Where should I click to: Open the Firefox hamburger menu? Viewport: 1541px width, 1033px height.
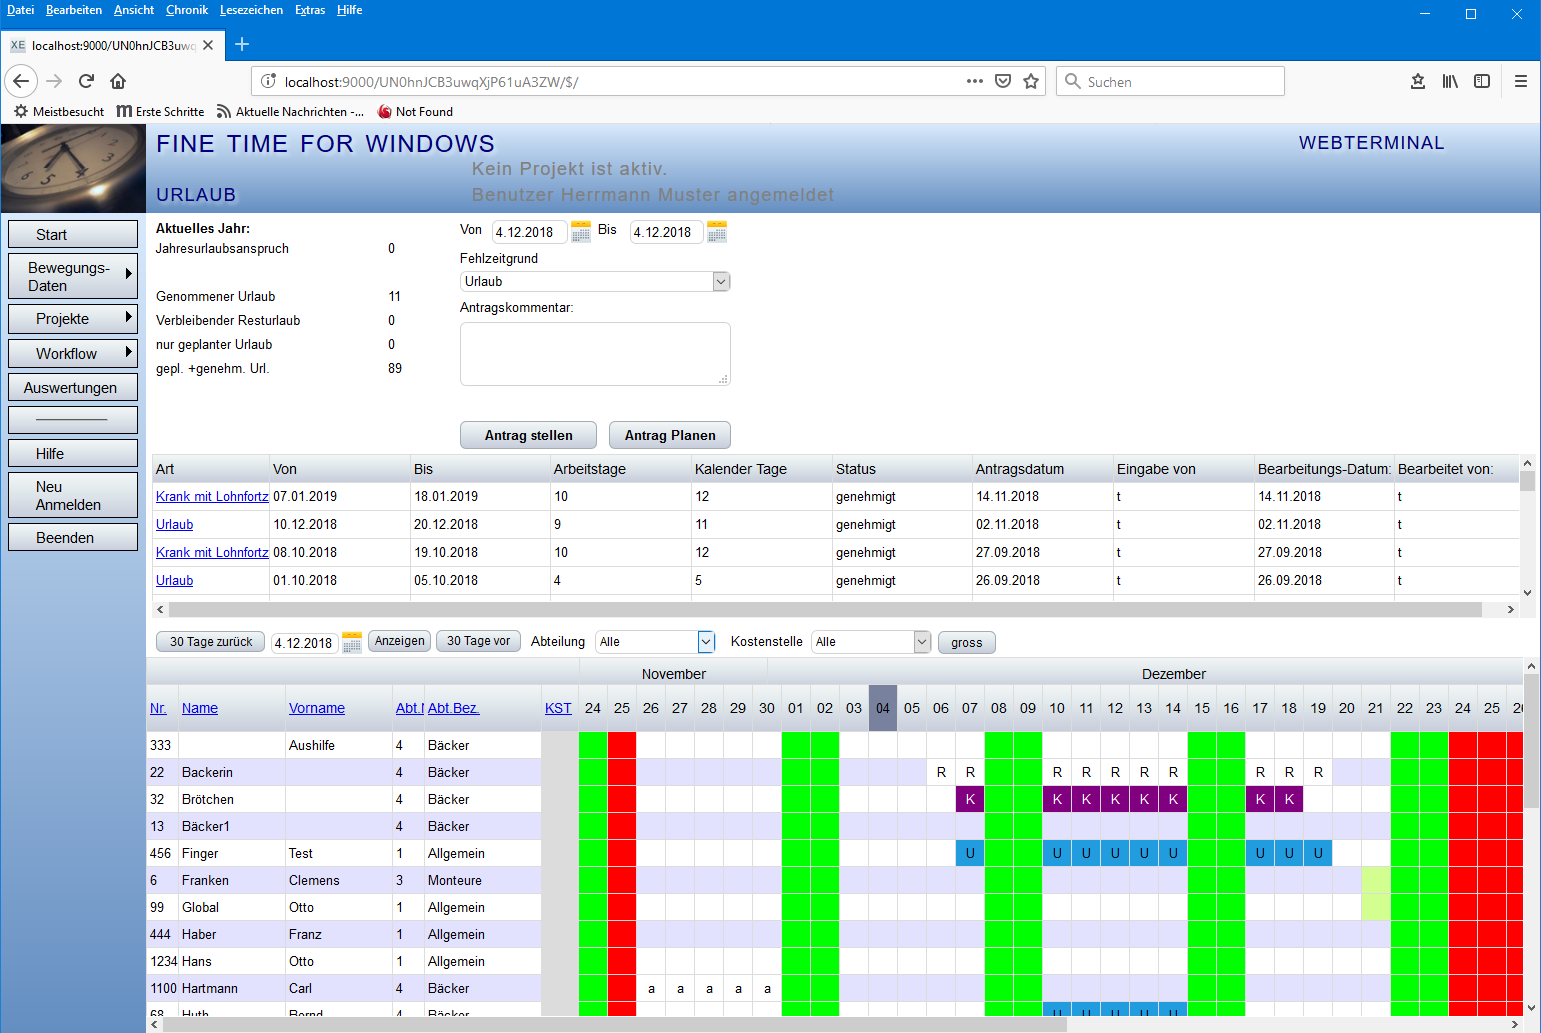pyautogui.click(x=1520, y=81)
